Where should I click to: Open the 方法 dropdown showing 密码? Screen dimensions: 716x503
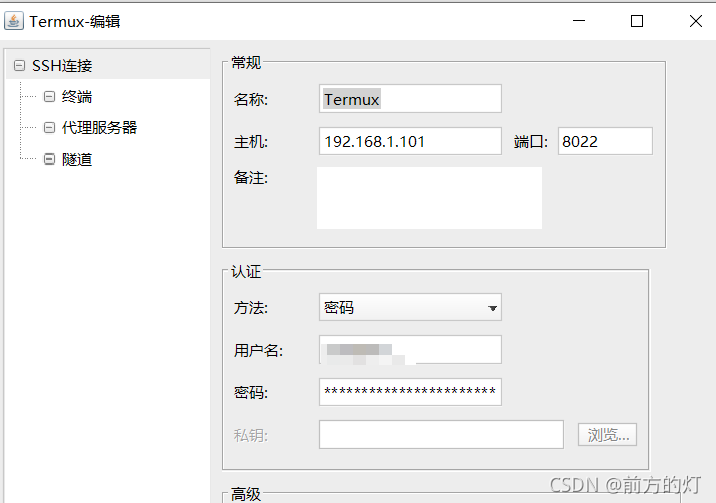pos(410,307)
